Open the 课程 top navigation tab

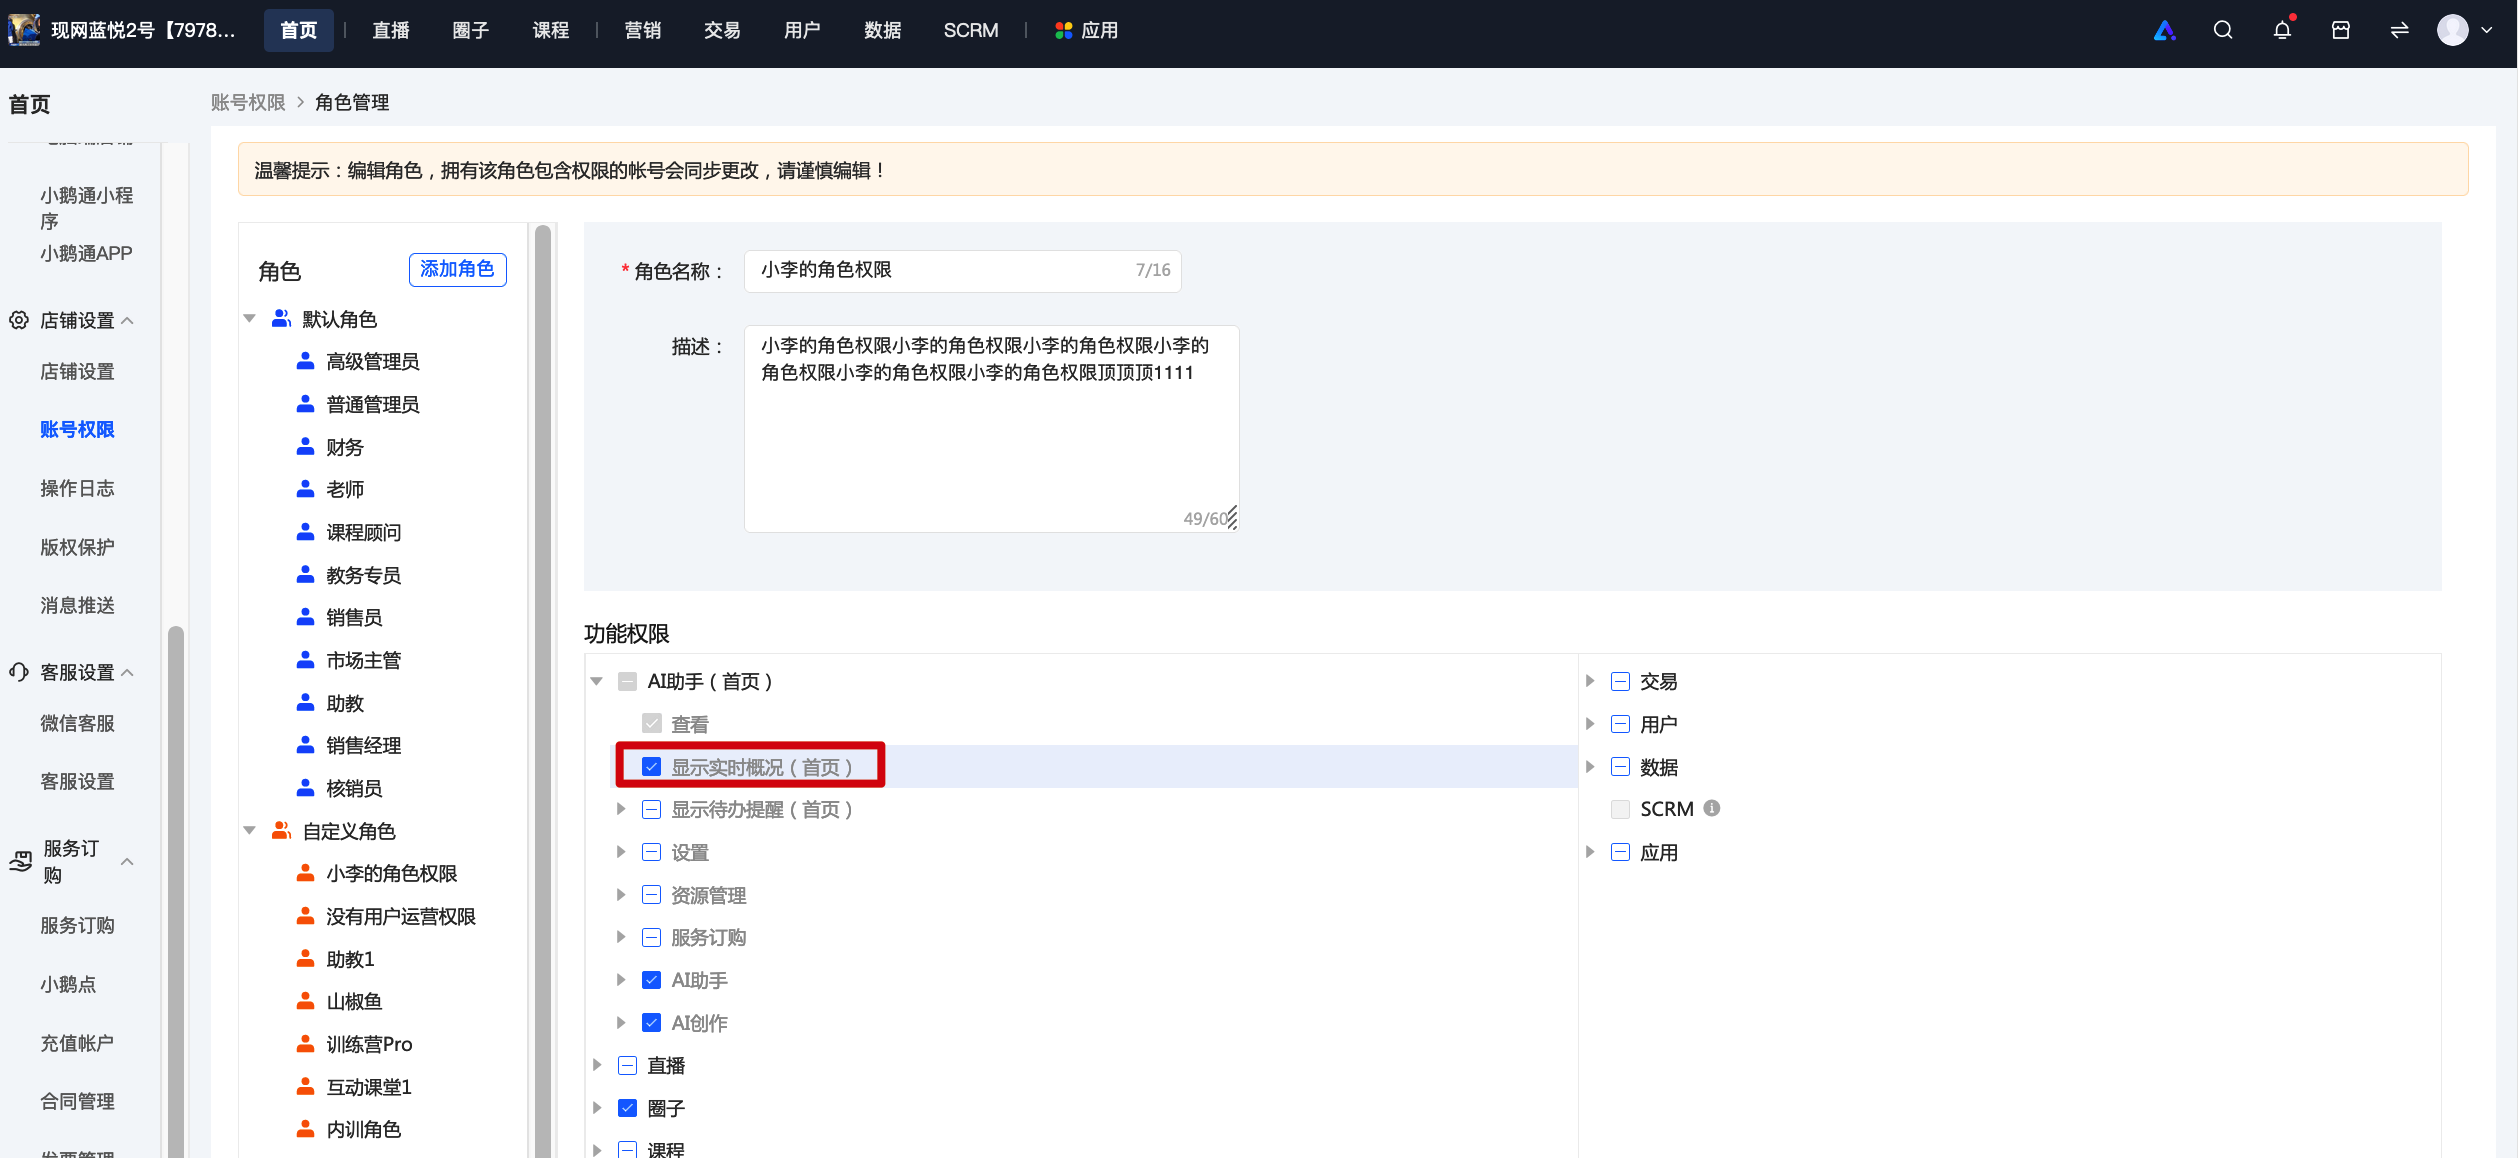click(550, 30)
